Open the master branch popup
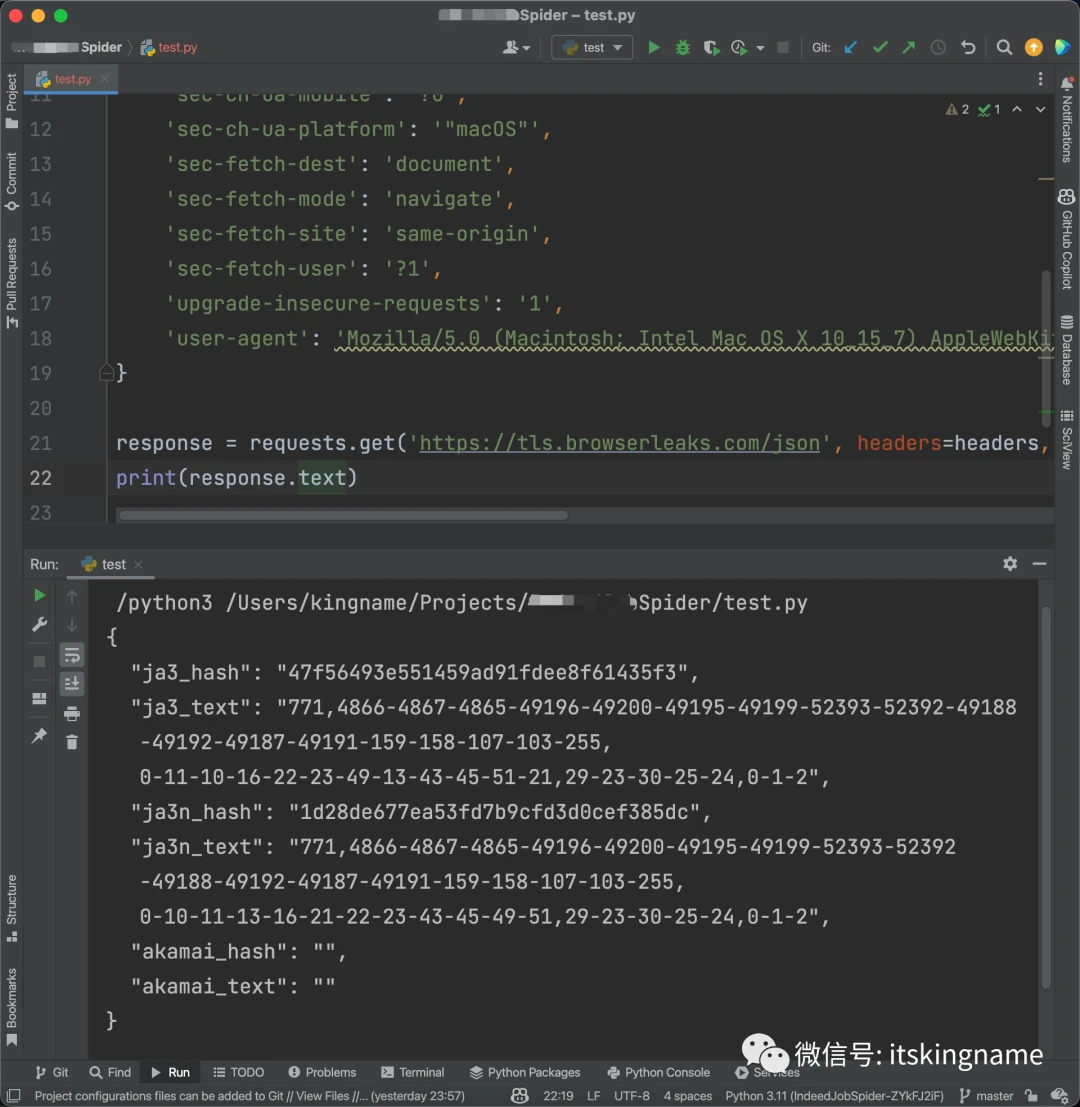The width and height of the screenshot is (1080, 1107). click(x=987, y=1095)
